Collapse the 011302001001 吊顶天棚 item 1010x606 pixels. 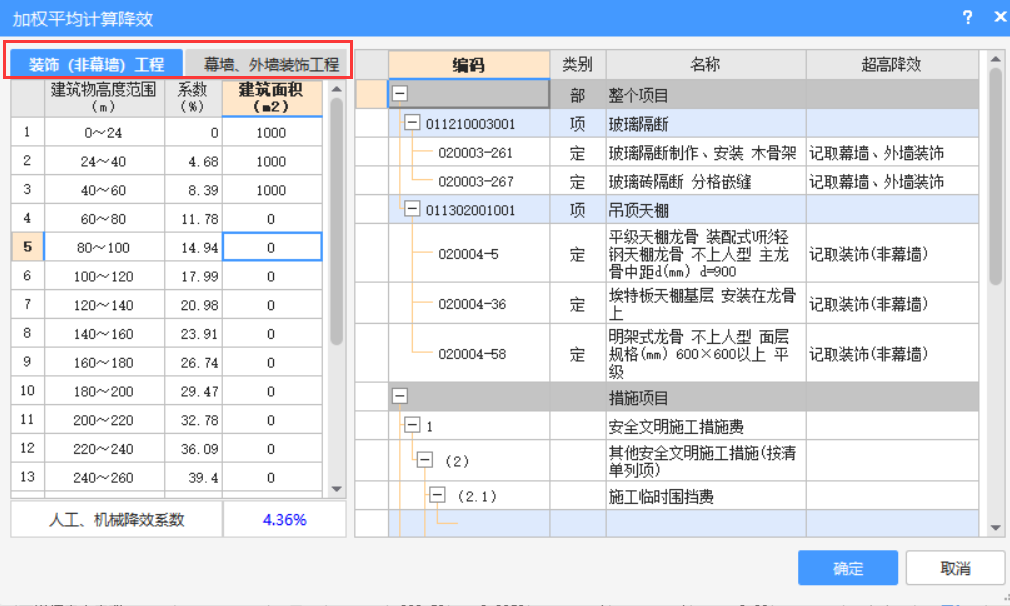pyautogui.click(x=412, y=210)
